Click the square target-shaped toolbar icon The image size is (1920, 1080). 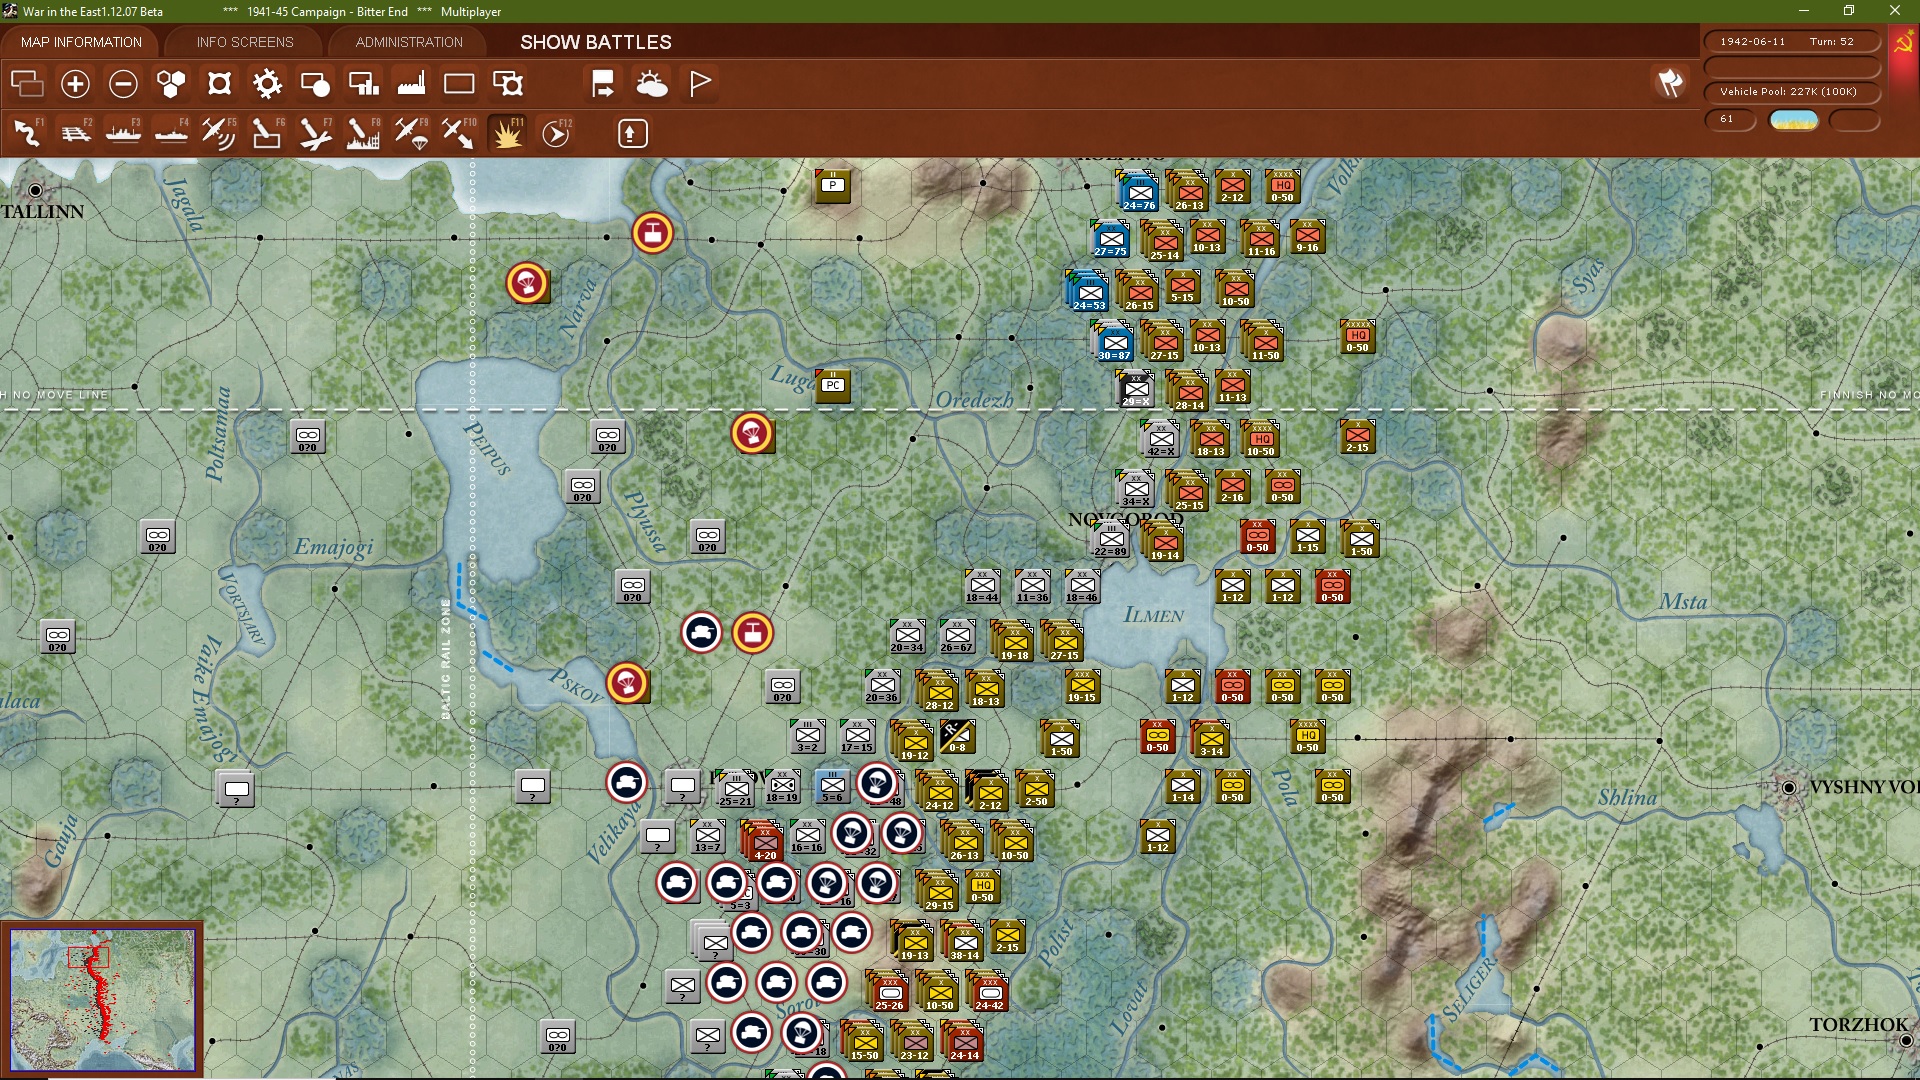point(219,84)
